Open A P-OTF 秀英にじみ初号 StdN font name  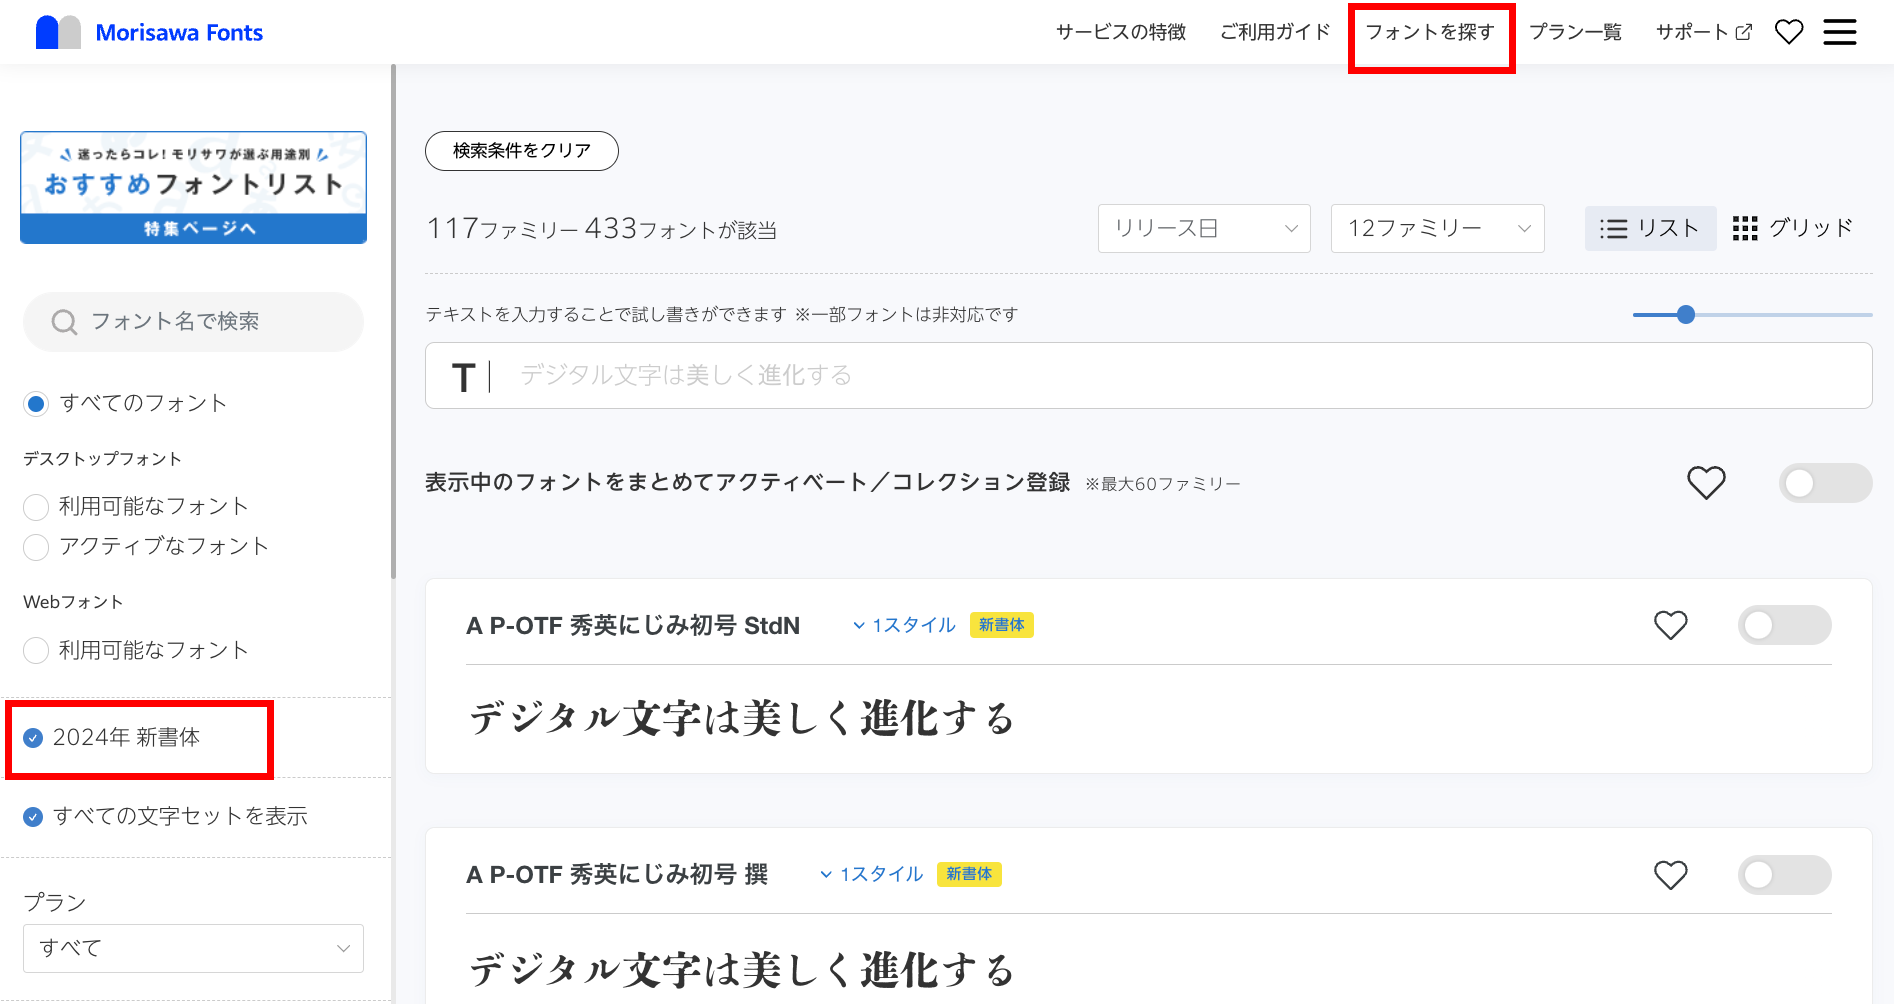tap(633, 625)
